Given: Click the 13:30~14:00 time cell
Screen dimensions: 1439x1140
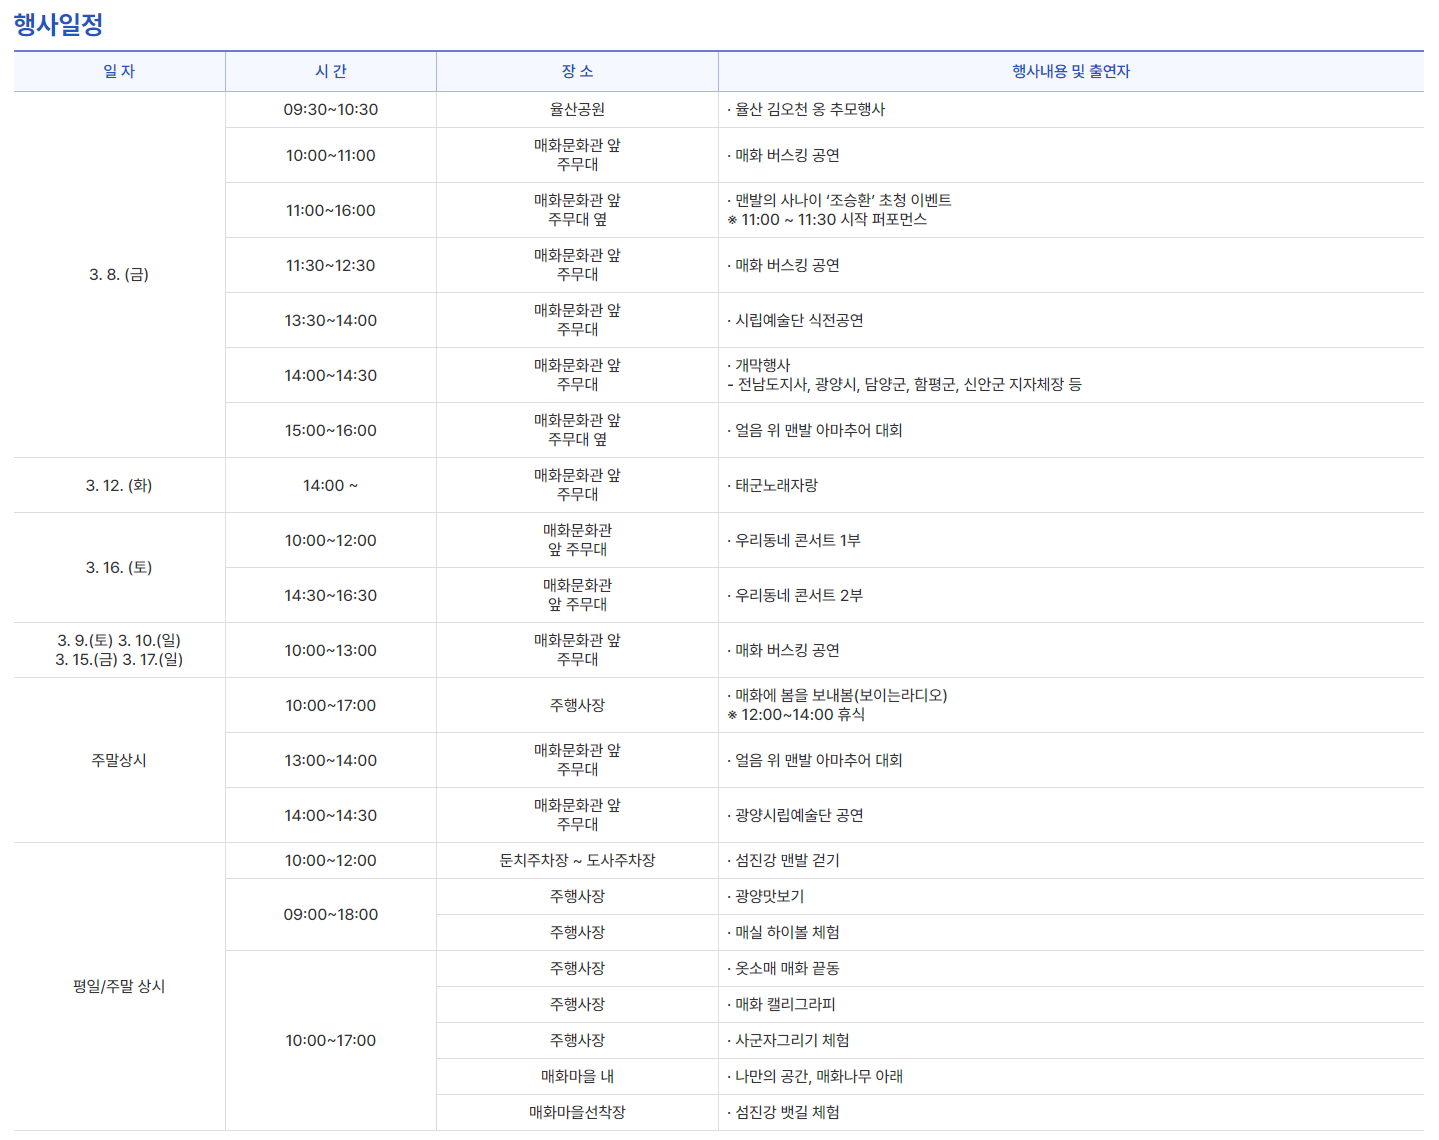Looking at the screenshot, I should tap(331, 320).
